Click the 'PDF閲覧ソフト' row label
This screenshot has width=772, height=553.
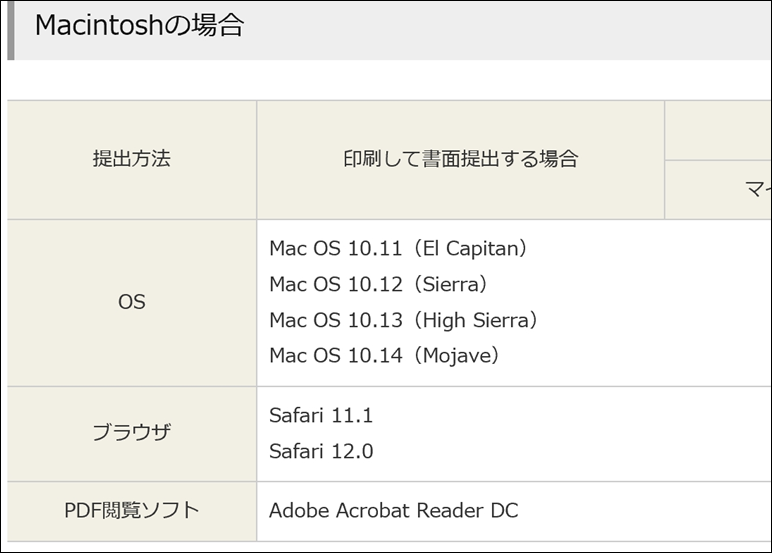[x=131, y=511]
